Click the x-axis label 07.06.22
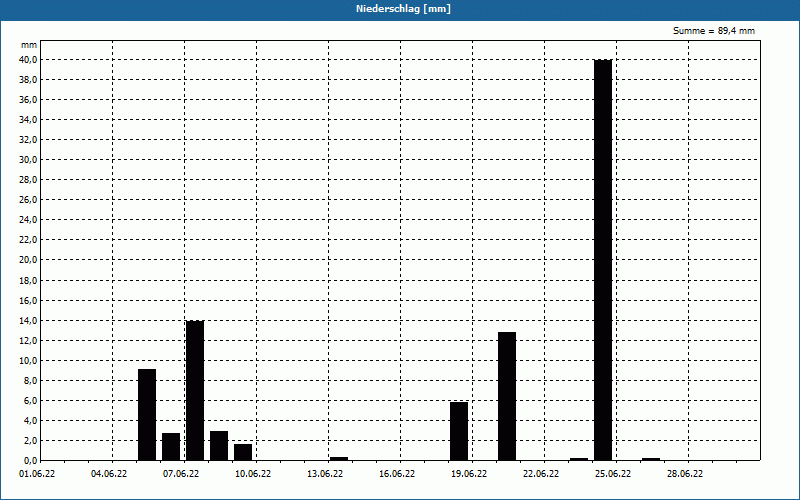The width and height of the screenshot is (800, 500). tap(181, 474)
